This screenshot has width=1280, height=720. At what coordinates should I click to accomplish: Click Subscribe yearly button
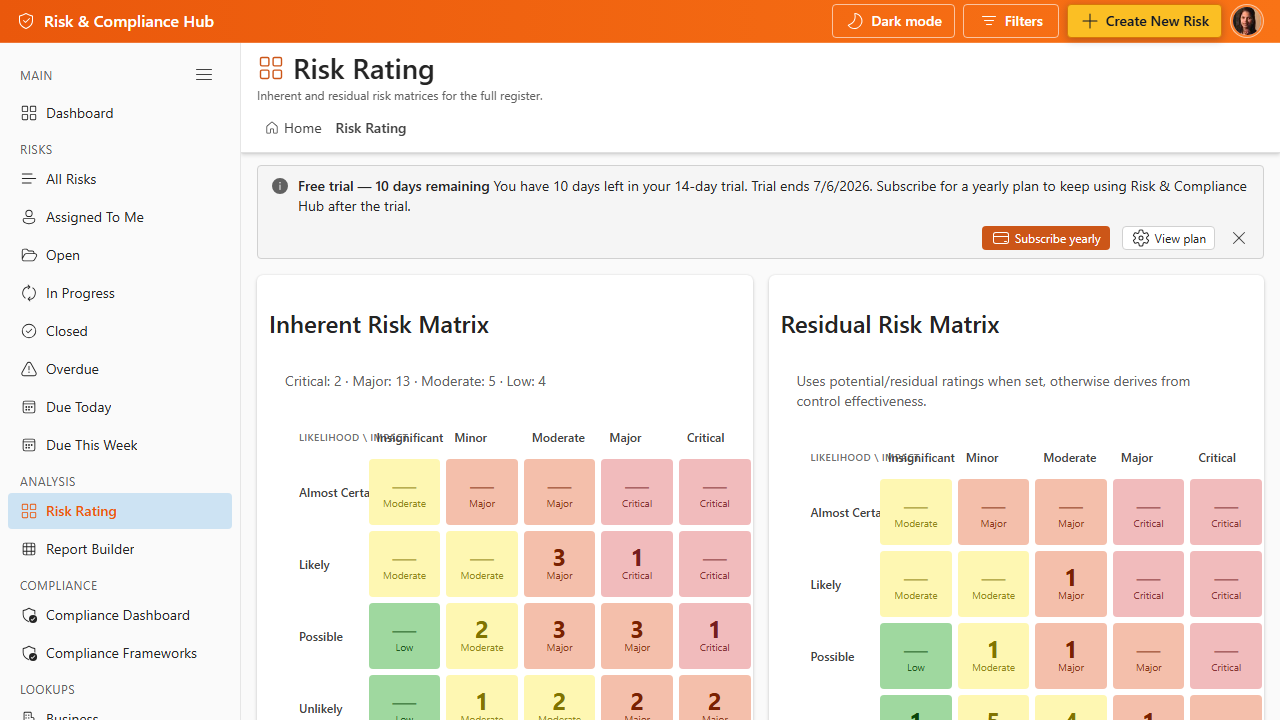tap(1046, 238)
